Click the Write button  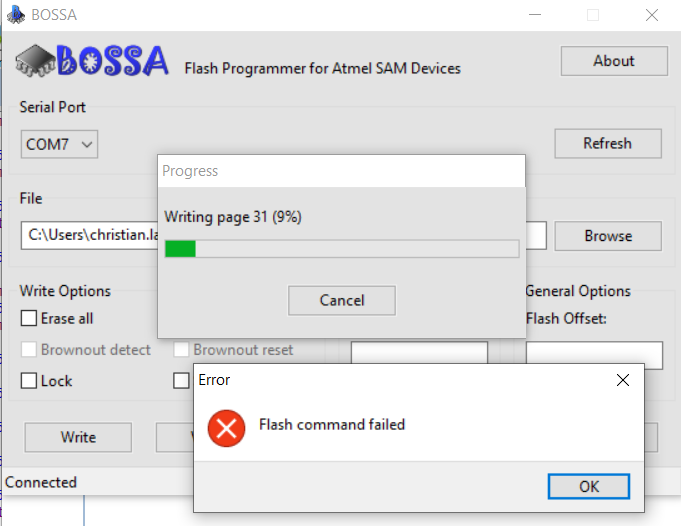click(x=78, y=437)
